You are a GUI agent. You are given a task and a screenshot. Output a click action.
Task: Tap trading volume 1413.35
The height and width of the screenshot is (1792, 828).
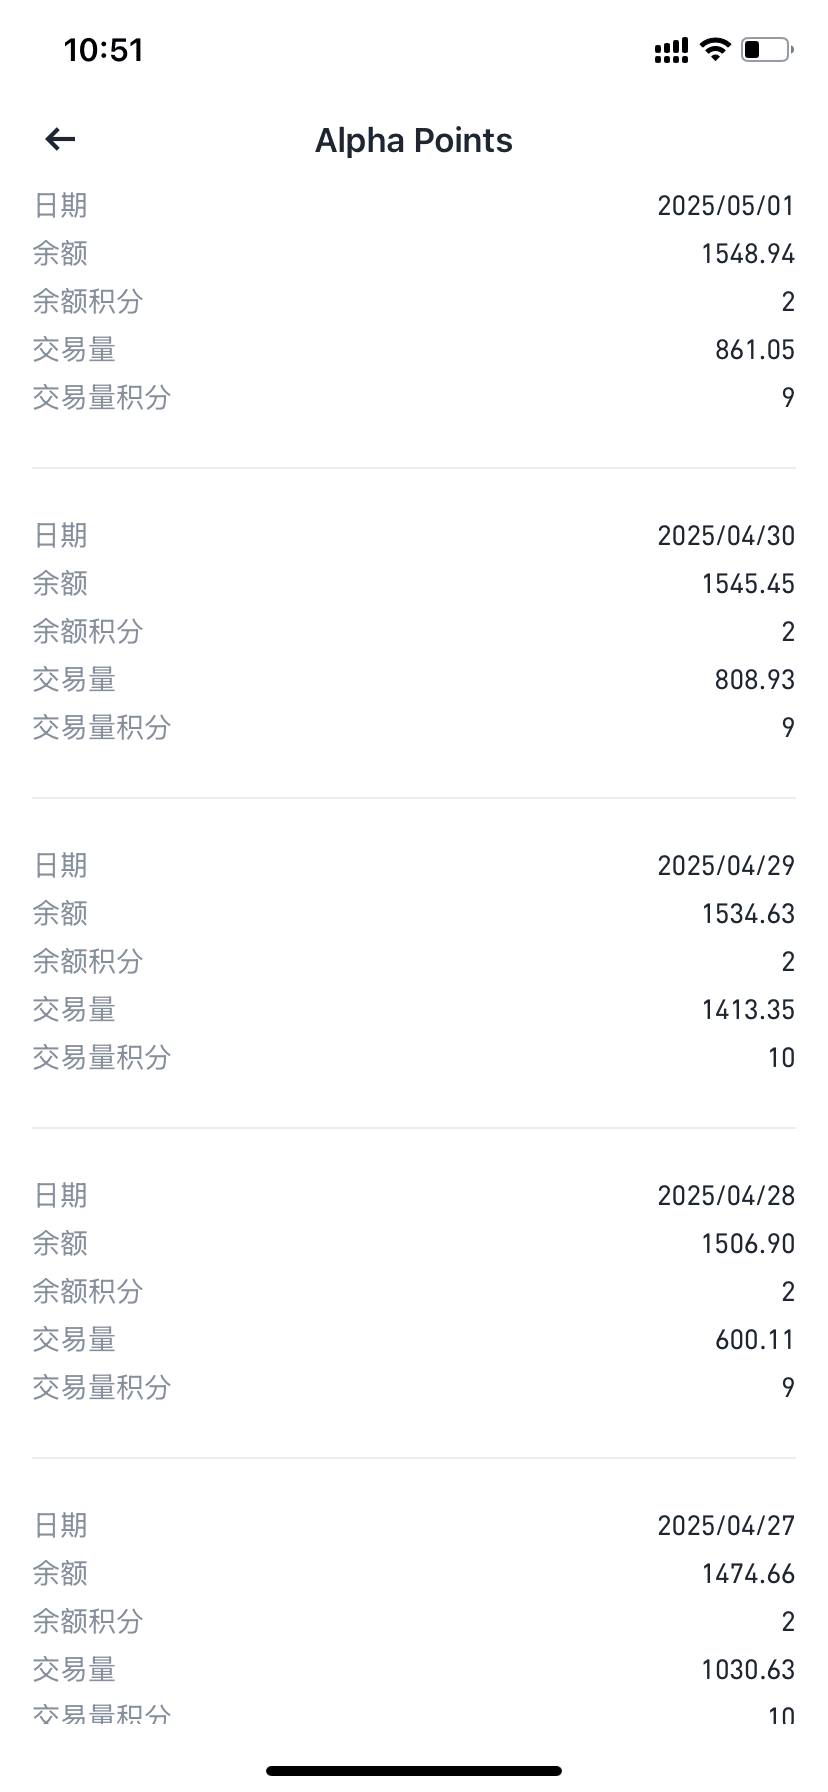pos(747,1010)
